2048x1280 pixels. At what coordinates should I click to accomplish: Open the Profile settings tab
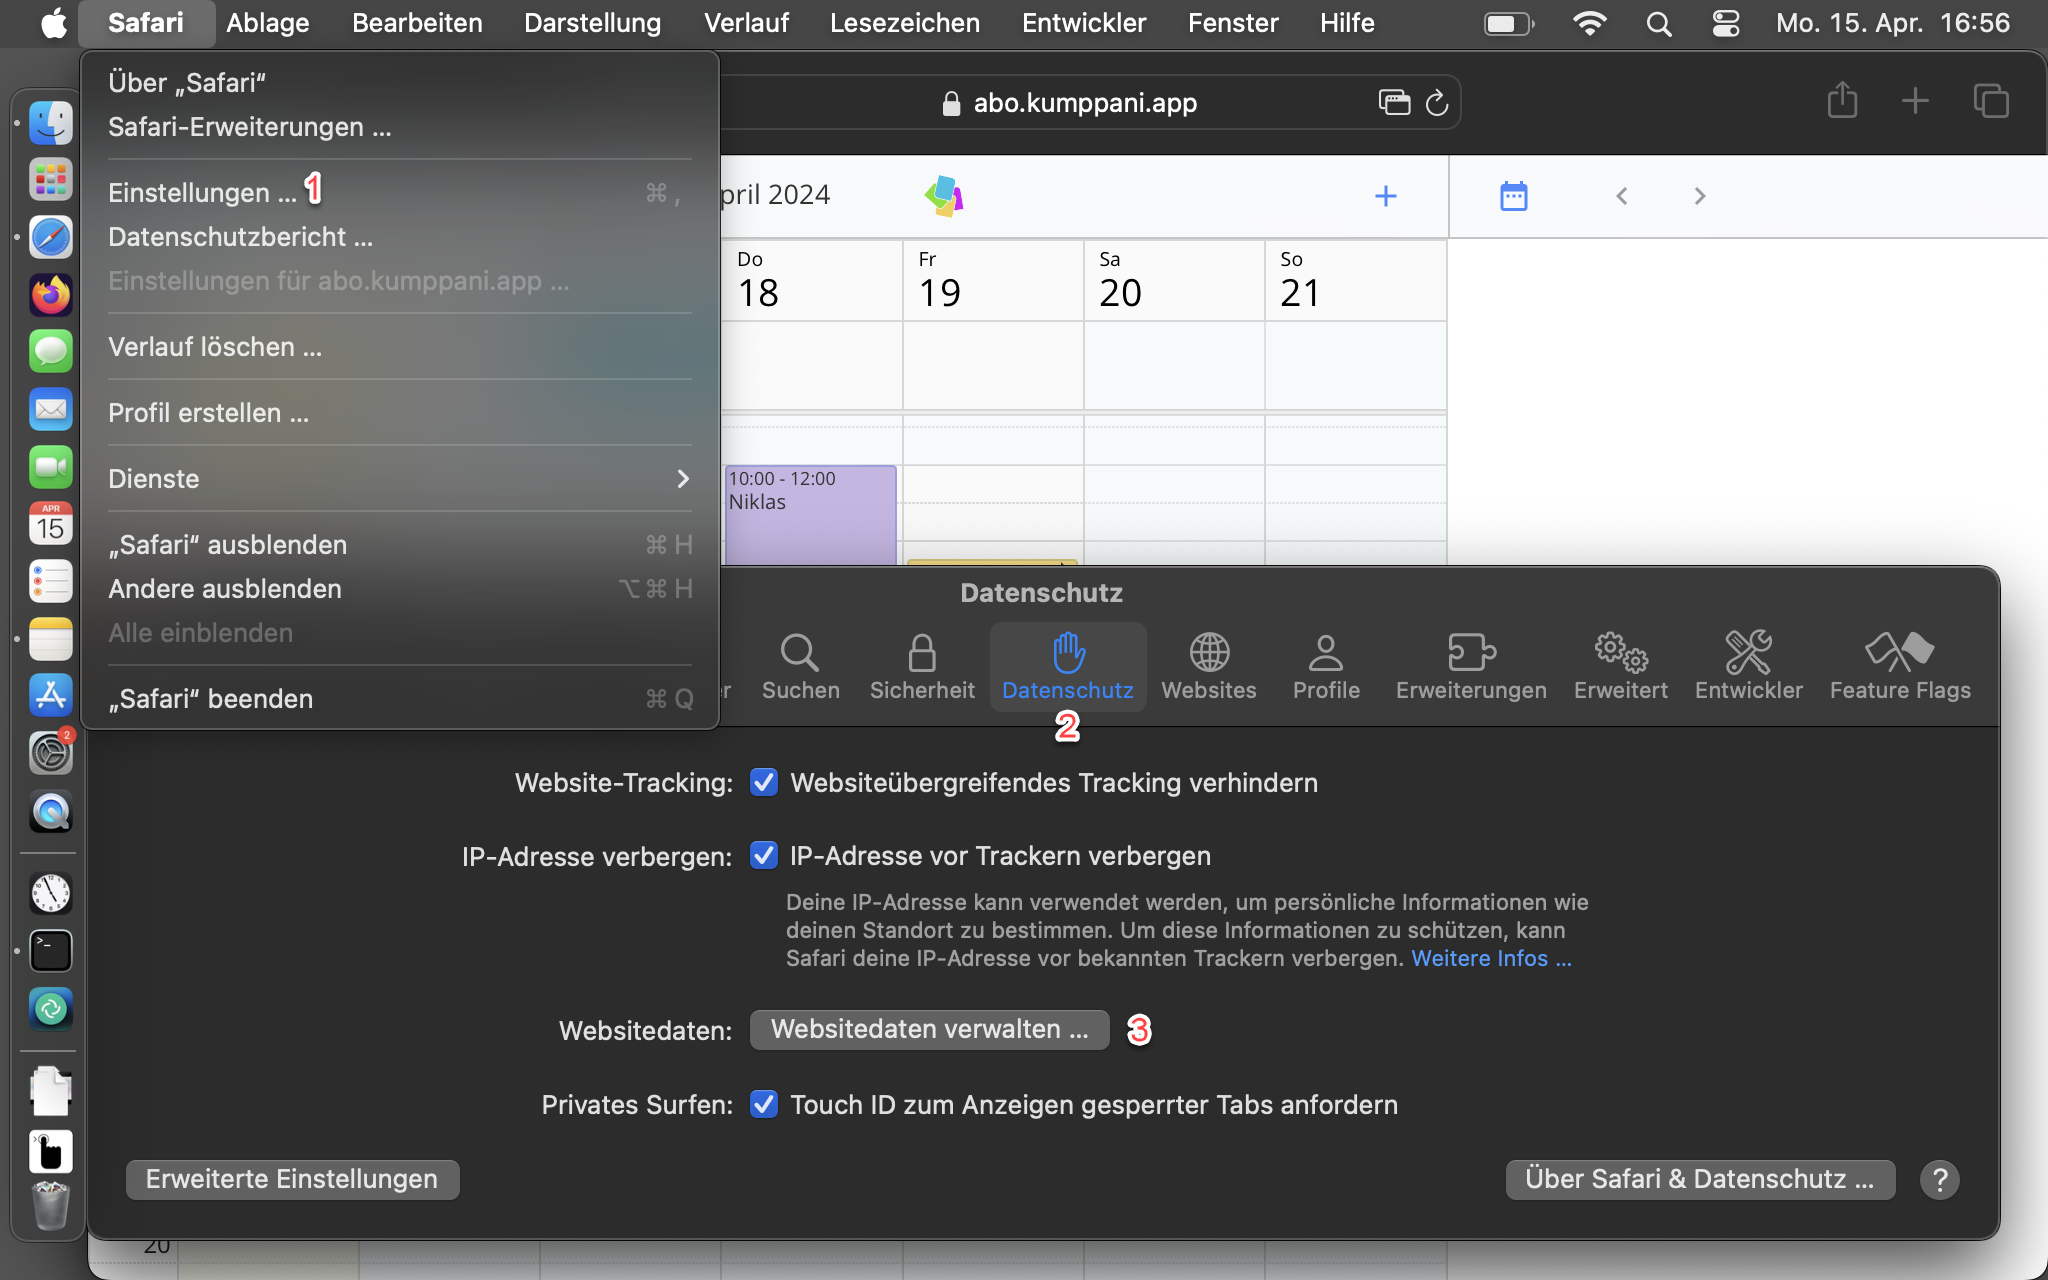click(1326, 667)
